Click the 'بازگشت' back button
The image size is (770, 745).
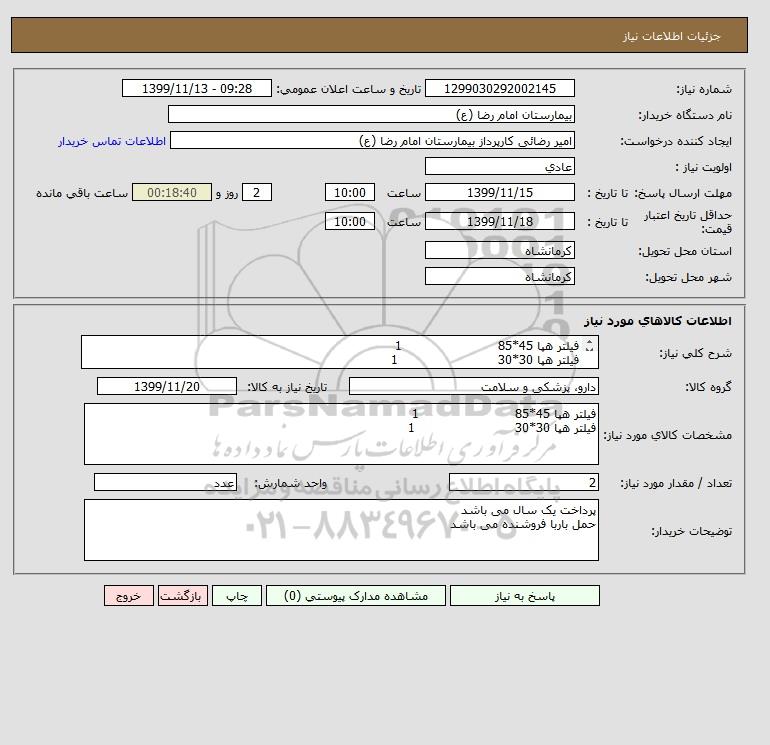183,595
